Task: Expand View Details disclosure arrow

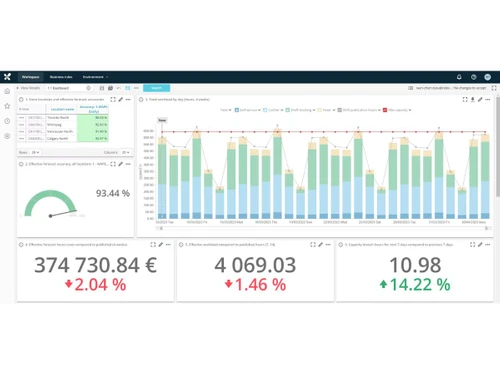Action: tap(18, 88)
